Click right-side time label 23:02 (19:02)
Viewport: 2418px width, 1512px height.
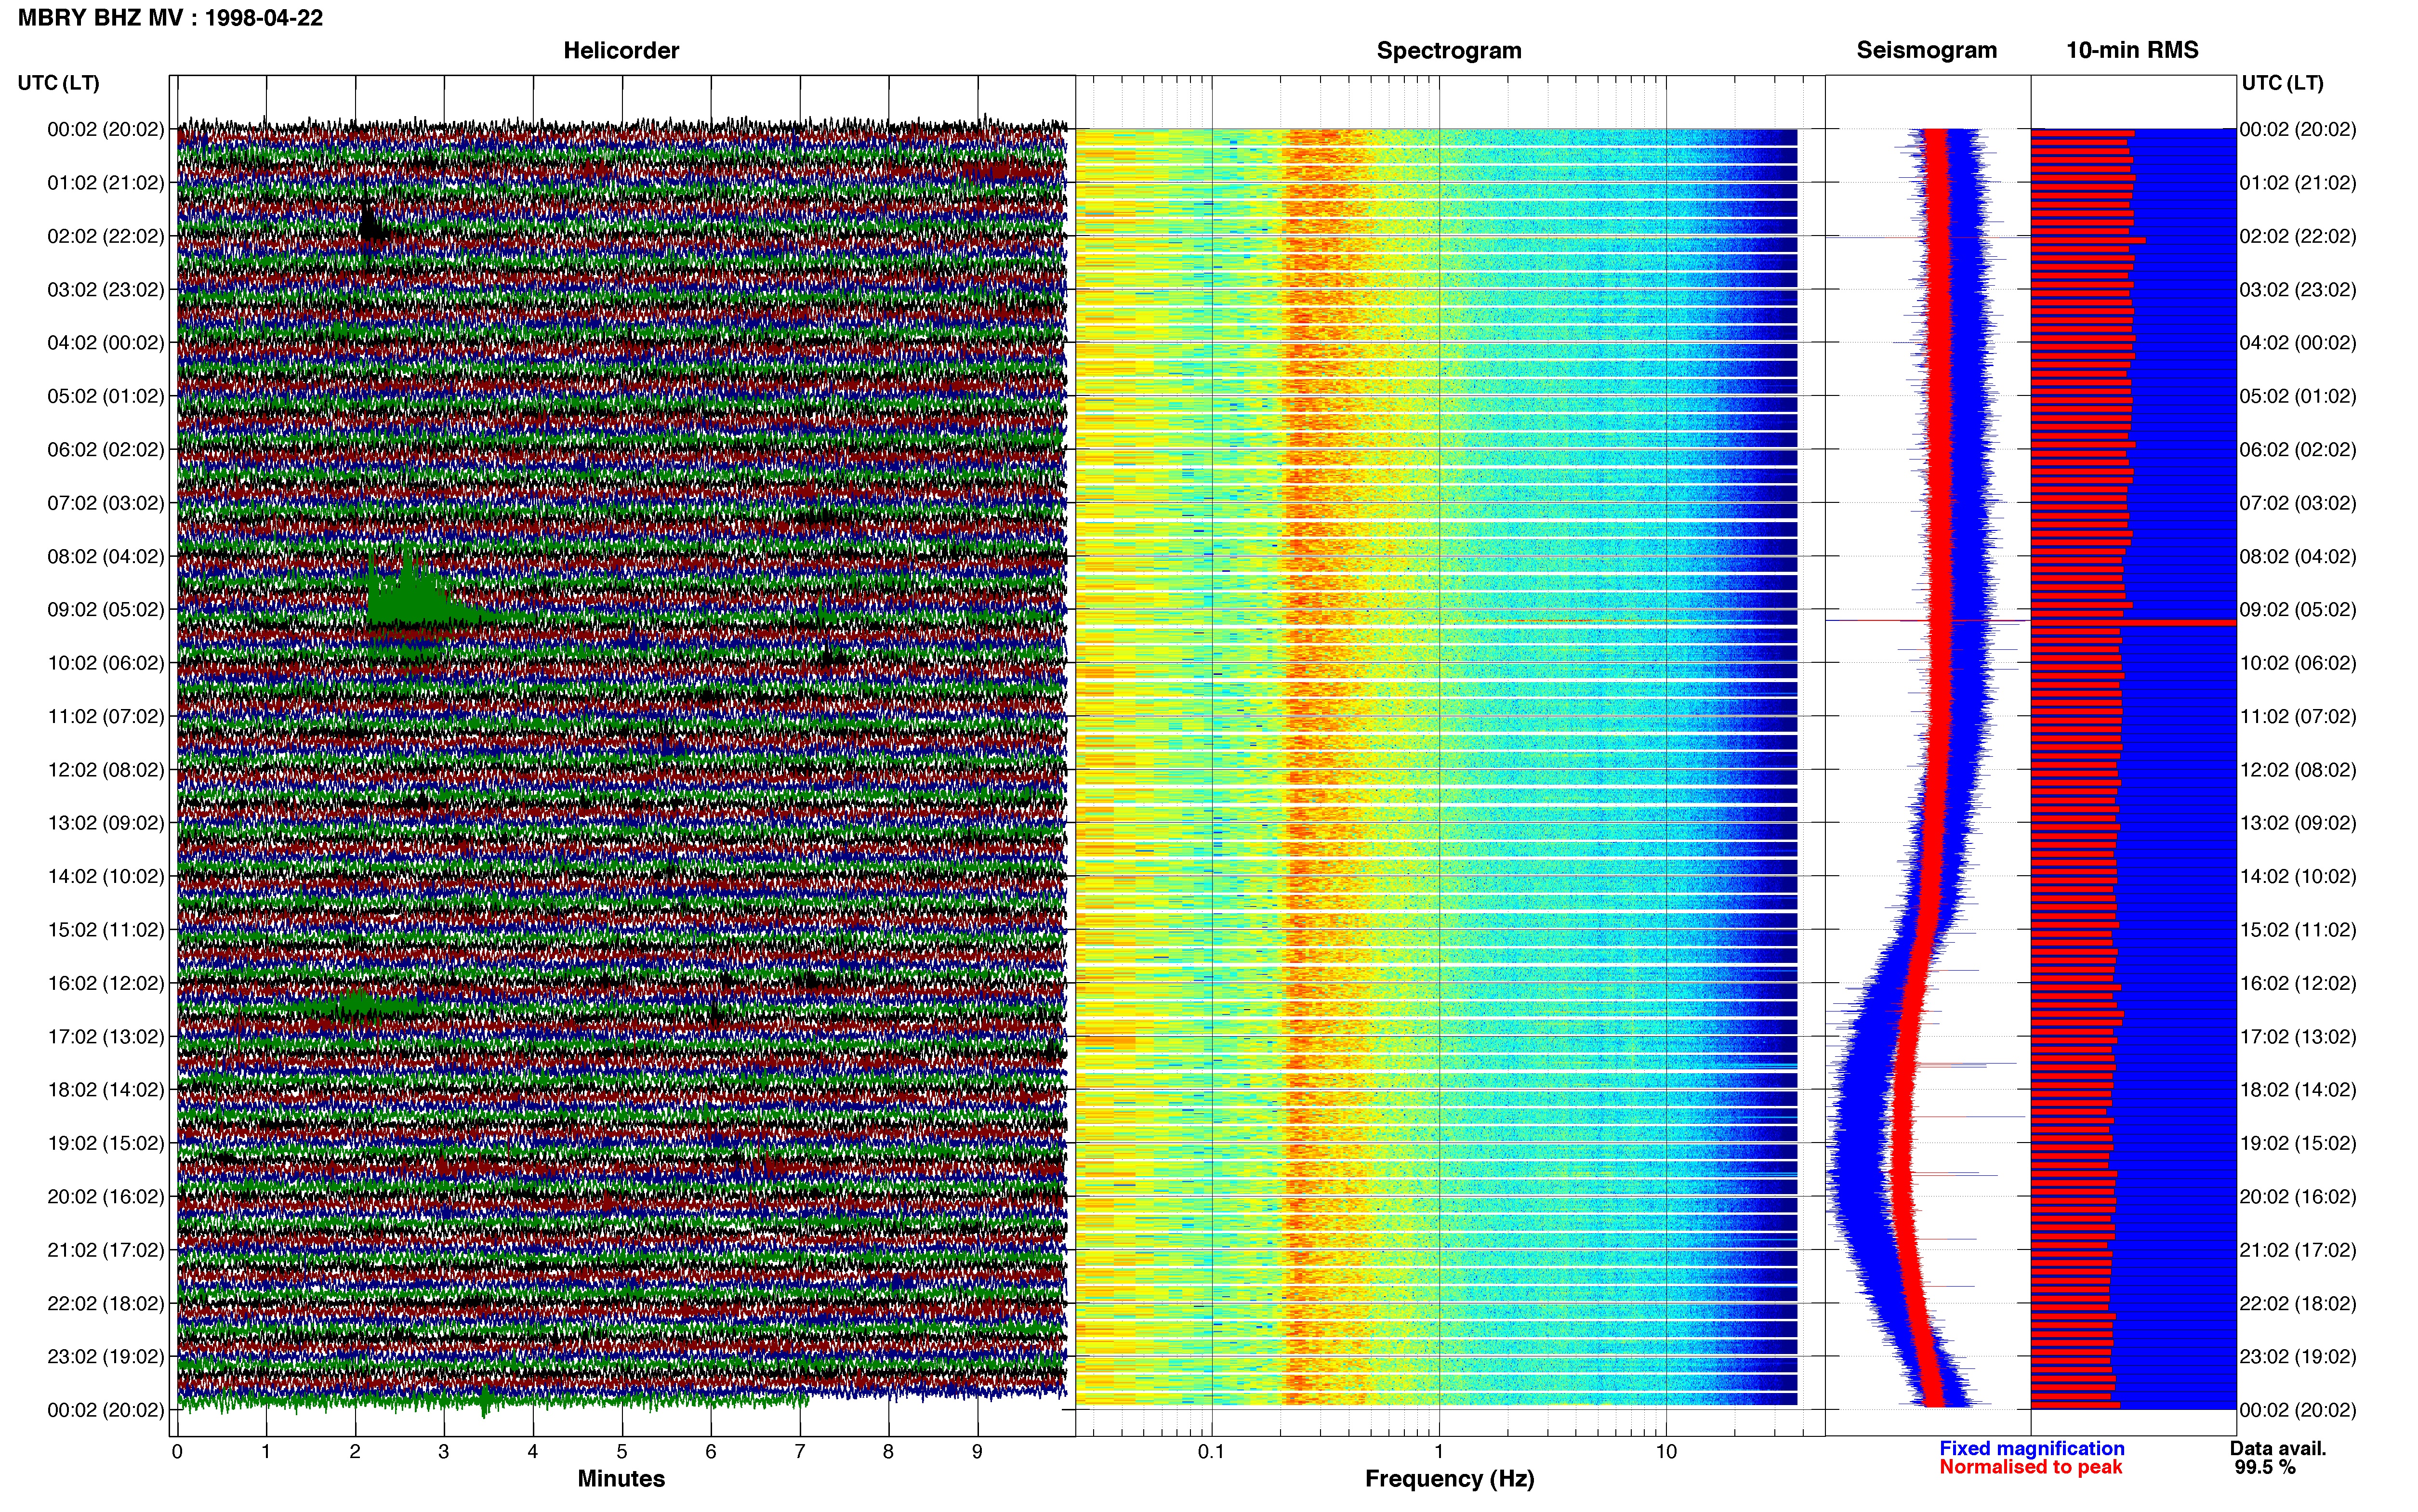[x=2298, y=1357]
